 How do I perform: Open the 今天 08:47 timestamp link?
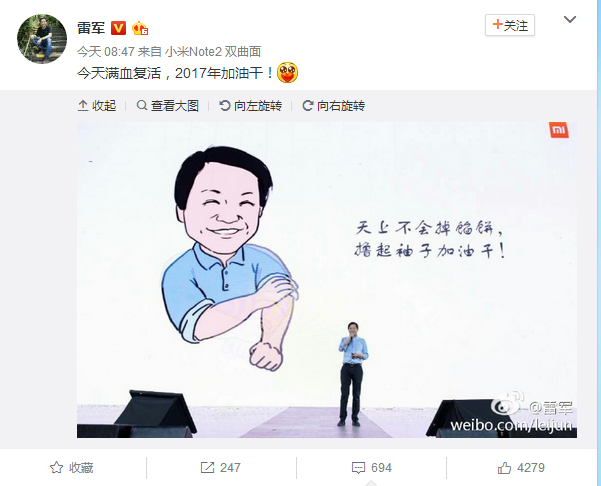[x=106, y=51]
